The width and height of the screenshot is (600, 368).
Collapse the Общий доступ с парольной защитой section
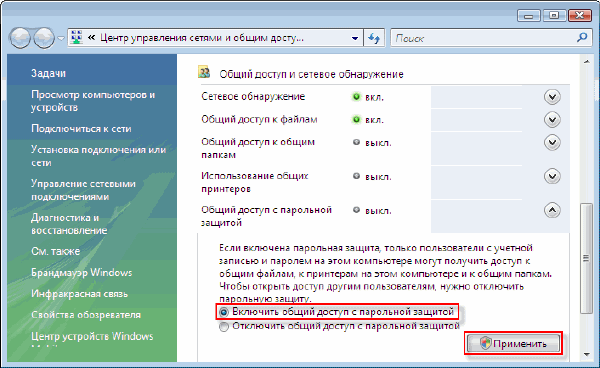(x=552, y=210)
